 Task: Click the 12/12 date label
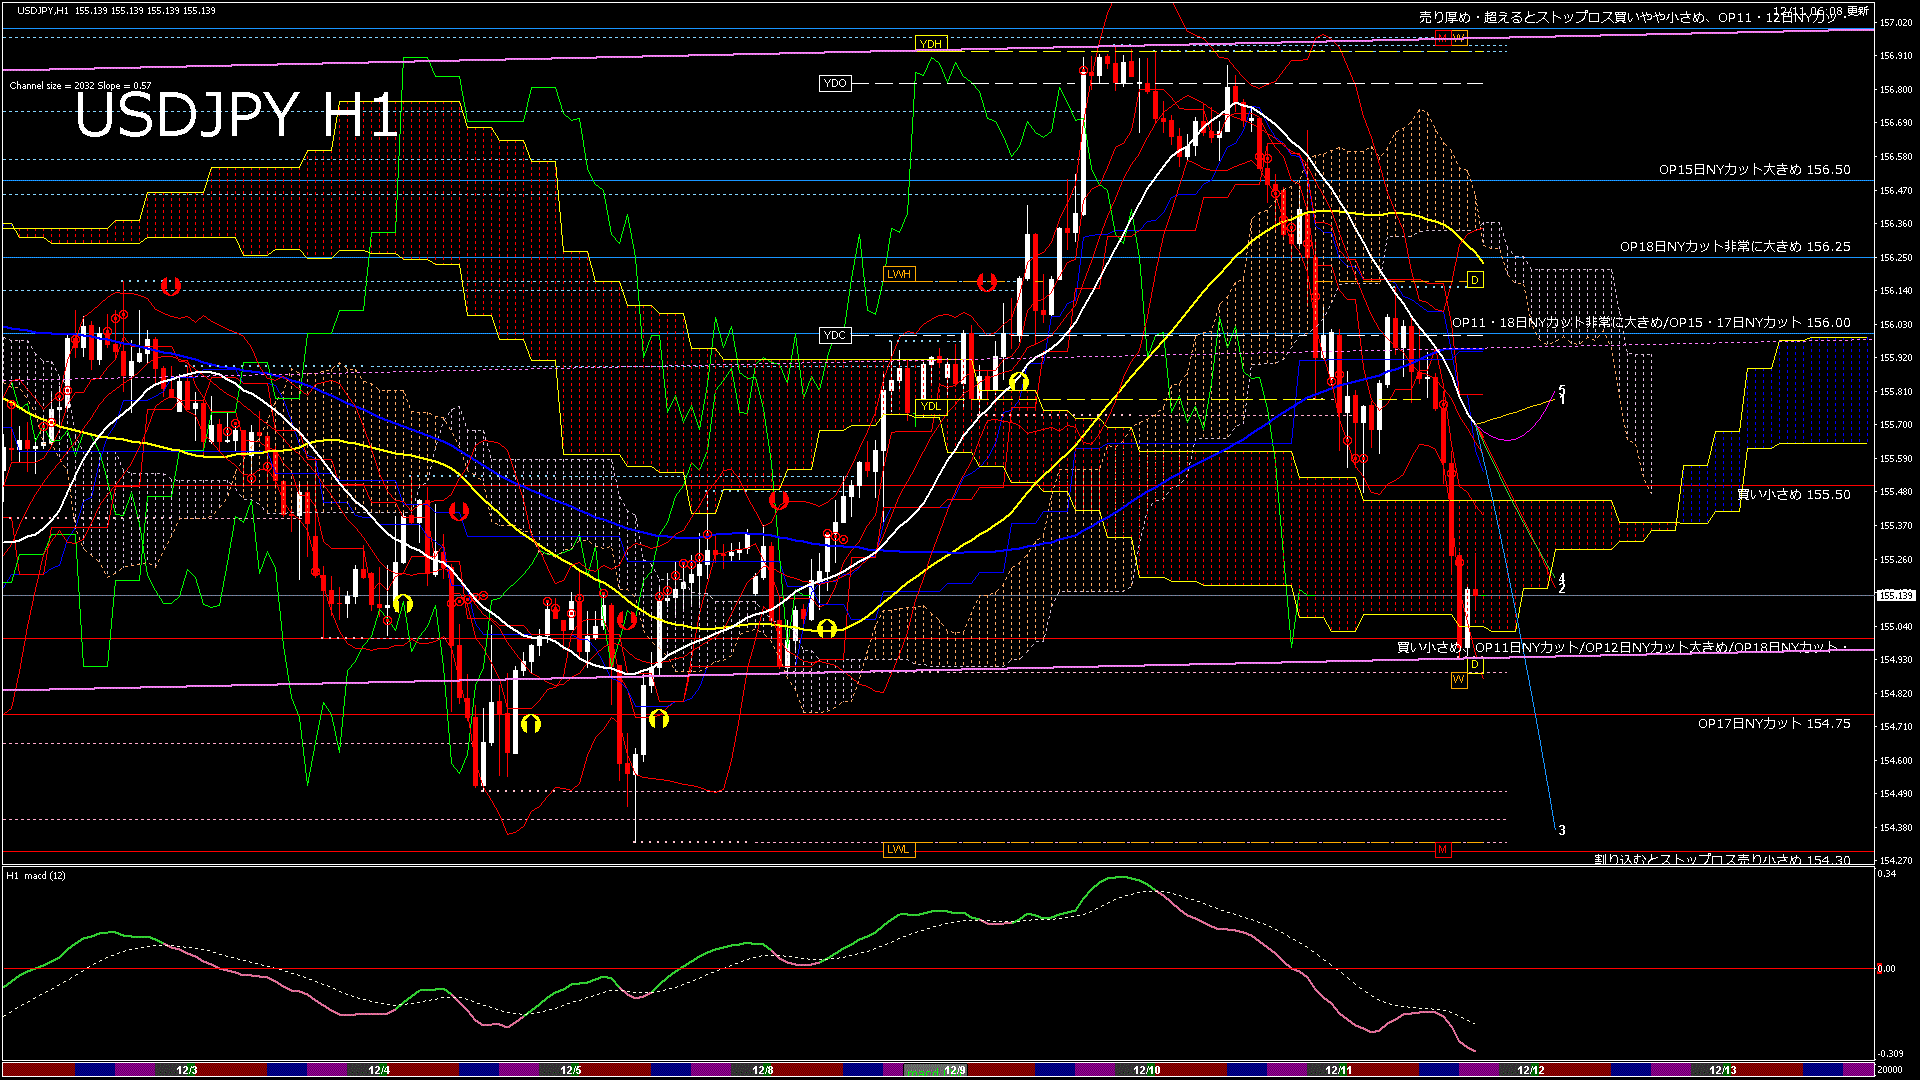(1530, 1070)
